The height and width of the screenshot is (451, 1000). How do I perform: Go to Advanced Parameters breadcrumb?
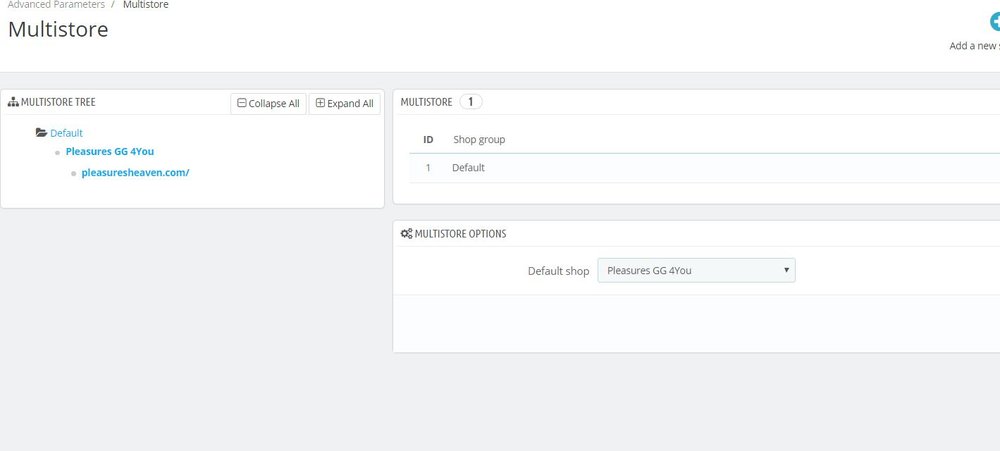(x=56, y=5)
